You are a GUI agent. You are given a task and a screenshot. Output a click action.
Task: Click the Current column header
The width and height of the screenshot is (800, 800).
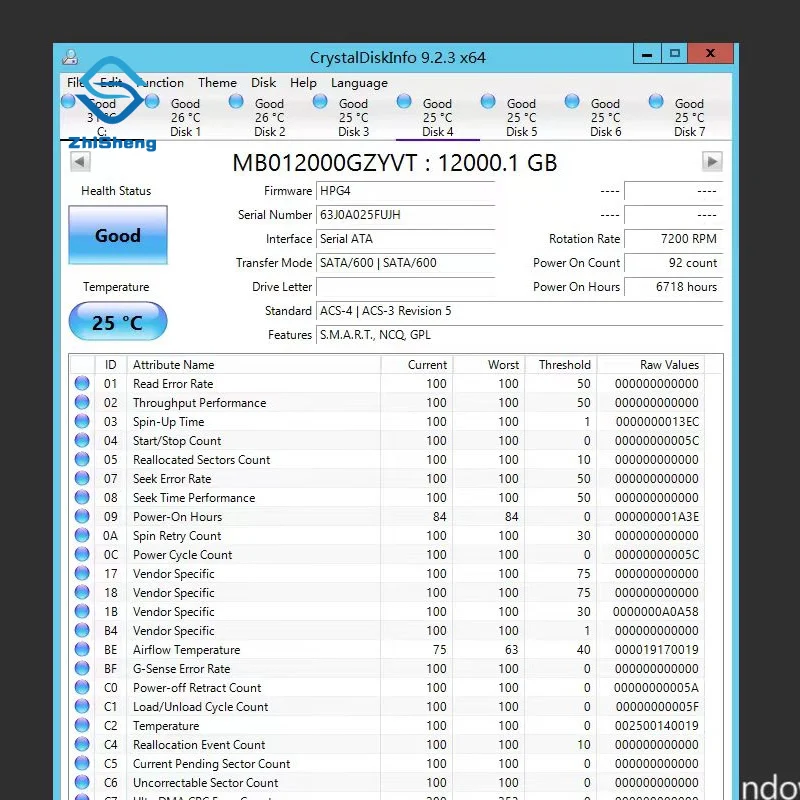(x=417, y=365)
